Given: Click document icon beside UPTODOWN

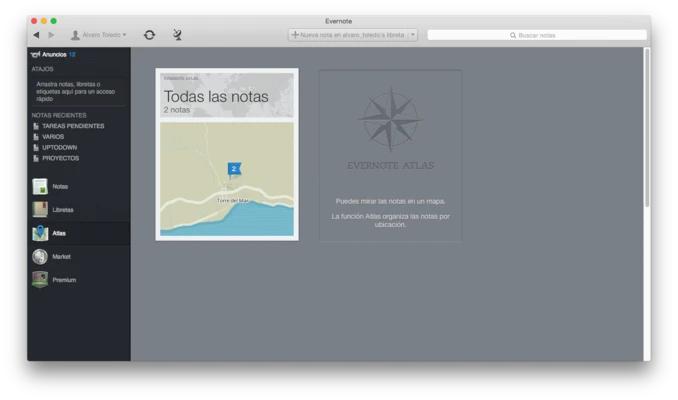Looking at the screenshot, I should point(36,147).
